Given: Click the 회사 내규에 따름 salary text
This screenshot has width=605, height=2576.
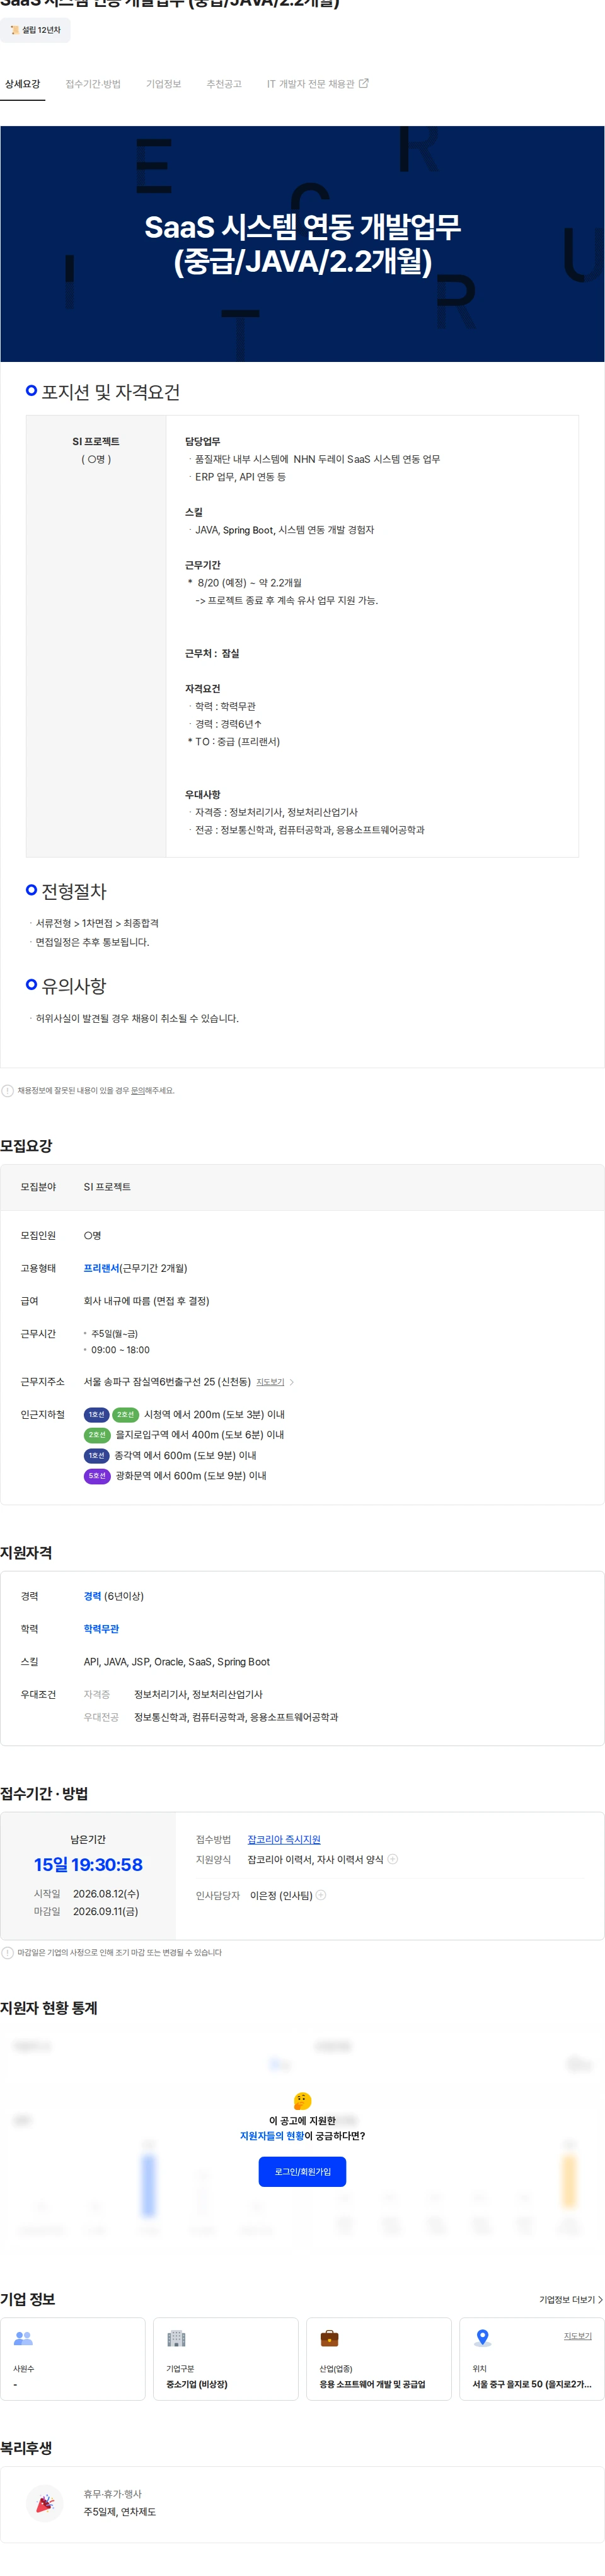Looking at the screenshot, I should coord(146,1301).
